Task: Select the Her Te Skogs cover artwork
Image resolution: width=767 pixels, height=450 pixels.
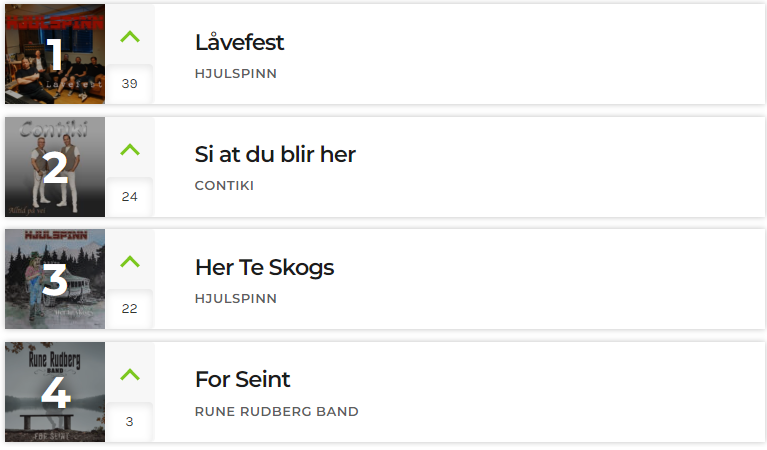Action: coord(55,279)
